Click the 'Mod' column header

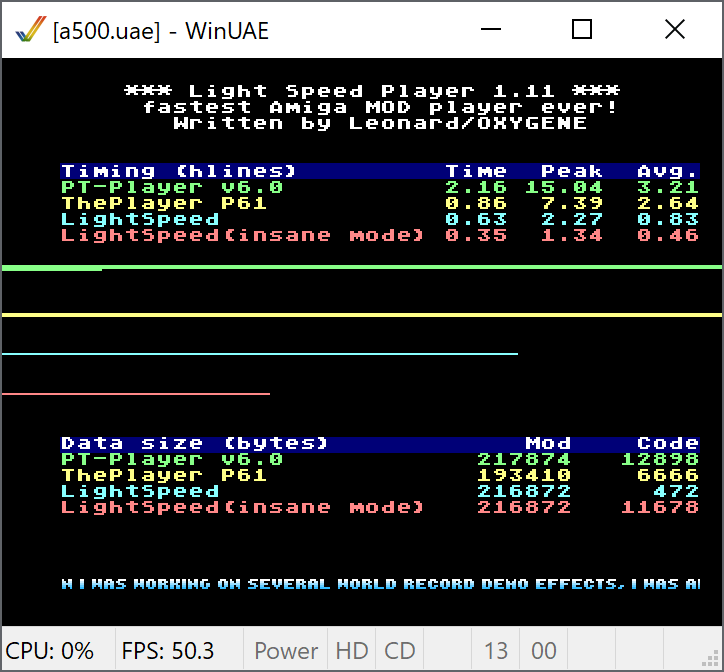[548, 443]
